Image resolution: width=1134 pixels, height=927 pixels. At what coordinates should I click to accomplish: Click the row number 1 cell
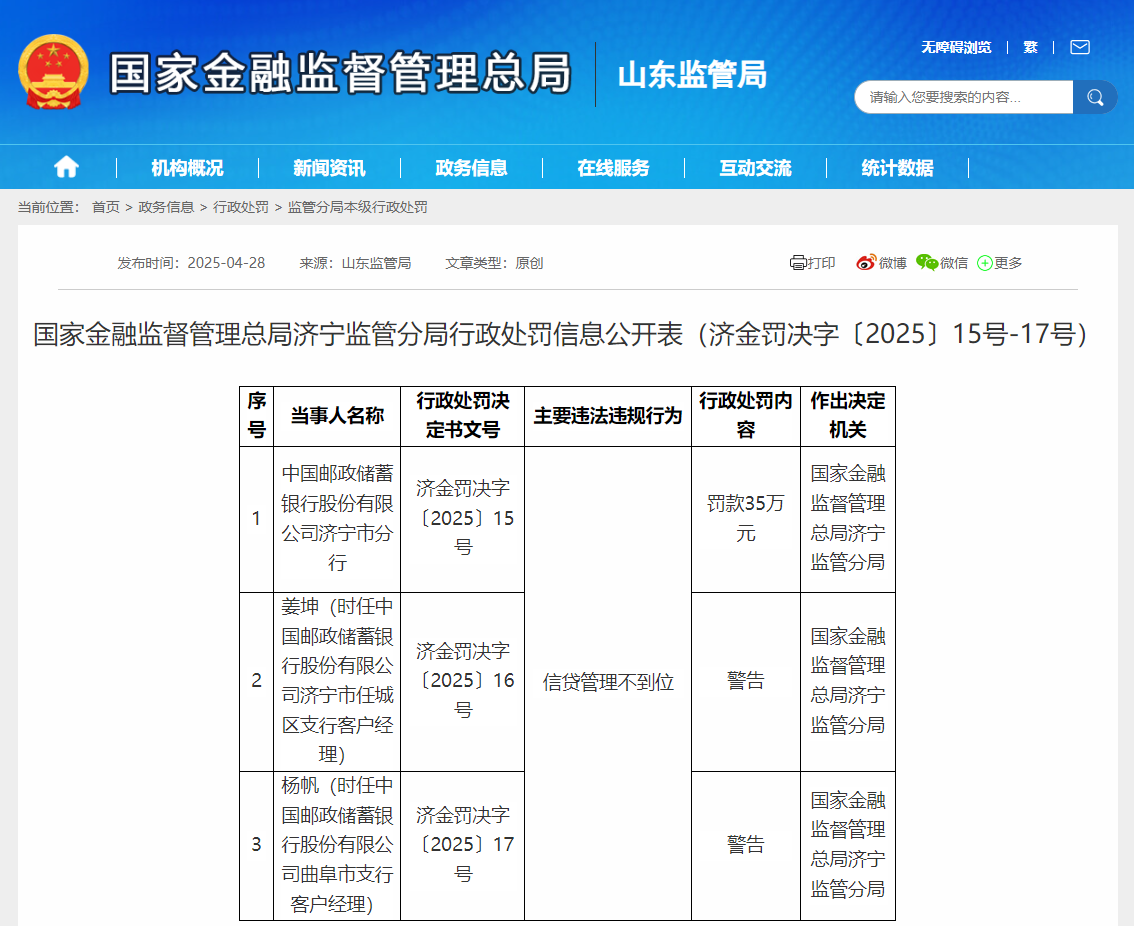tap(257, 518)
